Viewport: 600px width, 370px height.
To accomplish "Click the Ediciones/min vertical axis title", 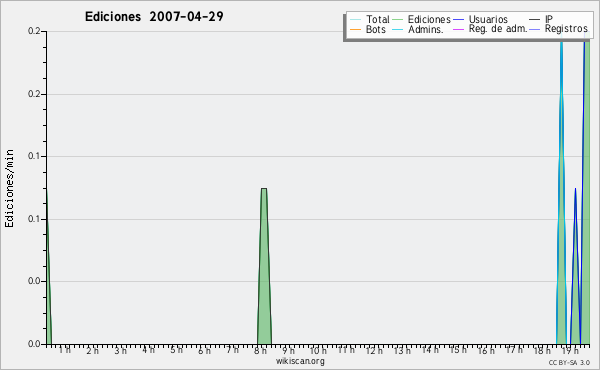I will click(x=9, y=188).
